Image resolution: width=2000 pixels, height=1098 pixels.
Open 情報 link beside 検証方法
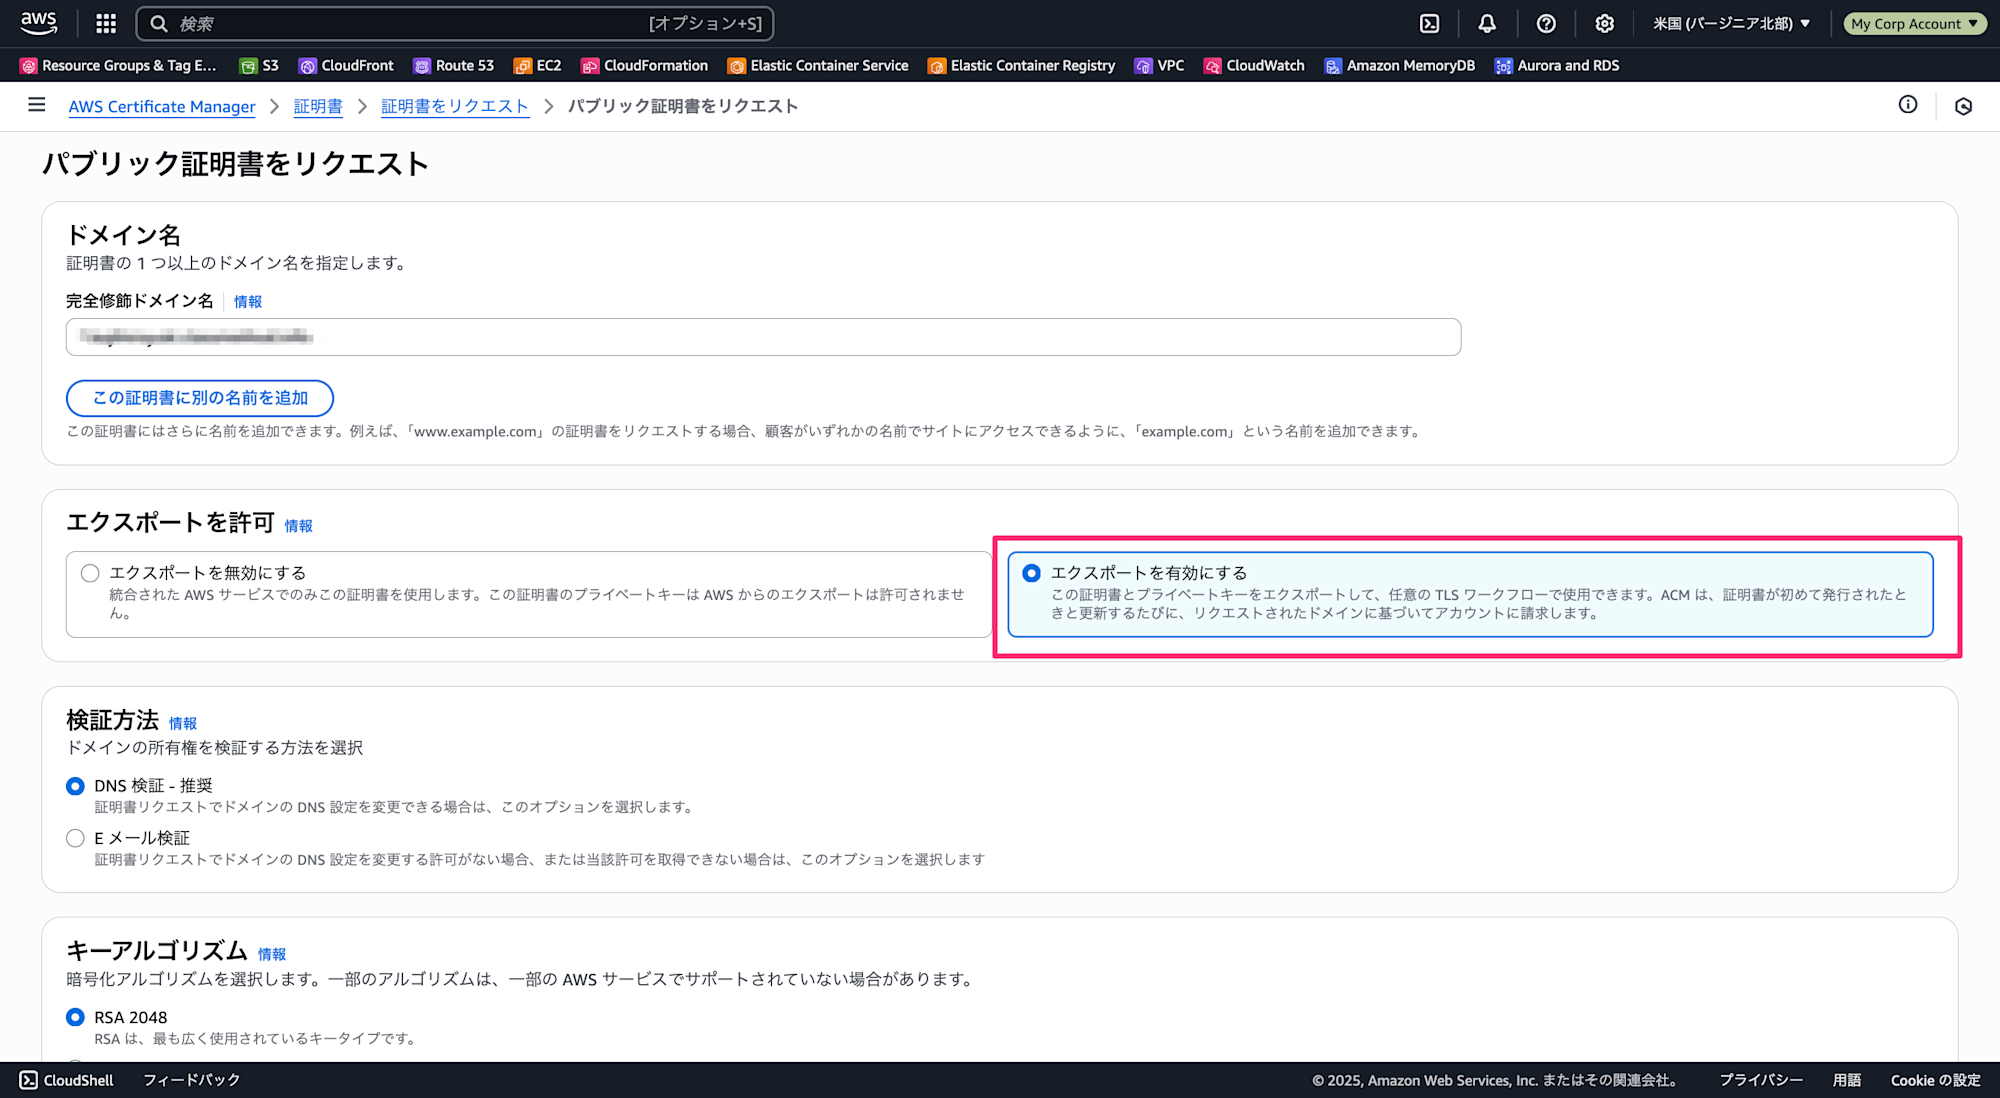183,723
